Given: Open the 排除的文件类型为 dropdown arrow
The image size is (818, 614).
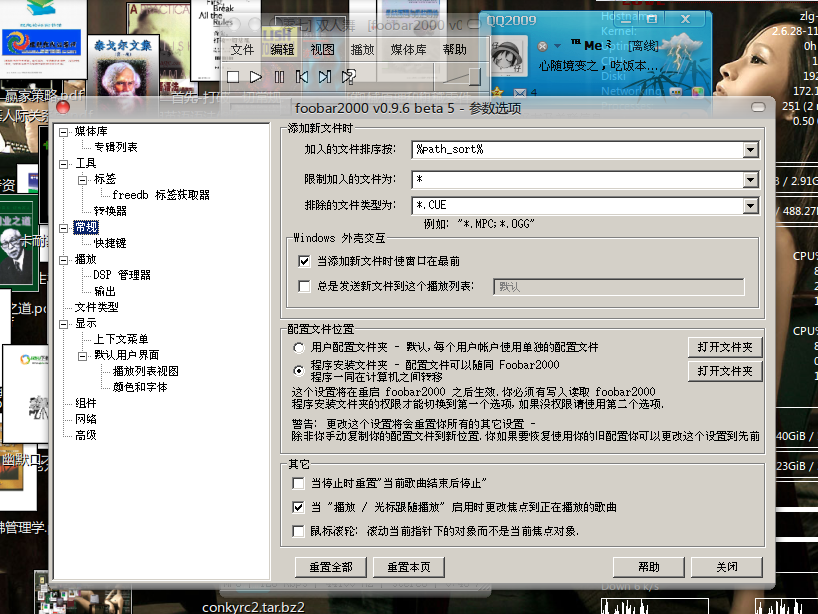Looking at the screenshot, I should point(750,206).
